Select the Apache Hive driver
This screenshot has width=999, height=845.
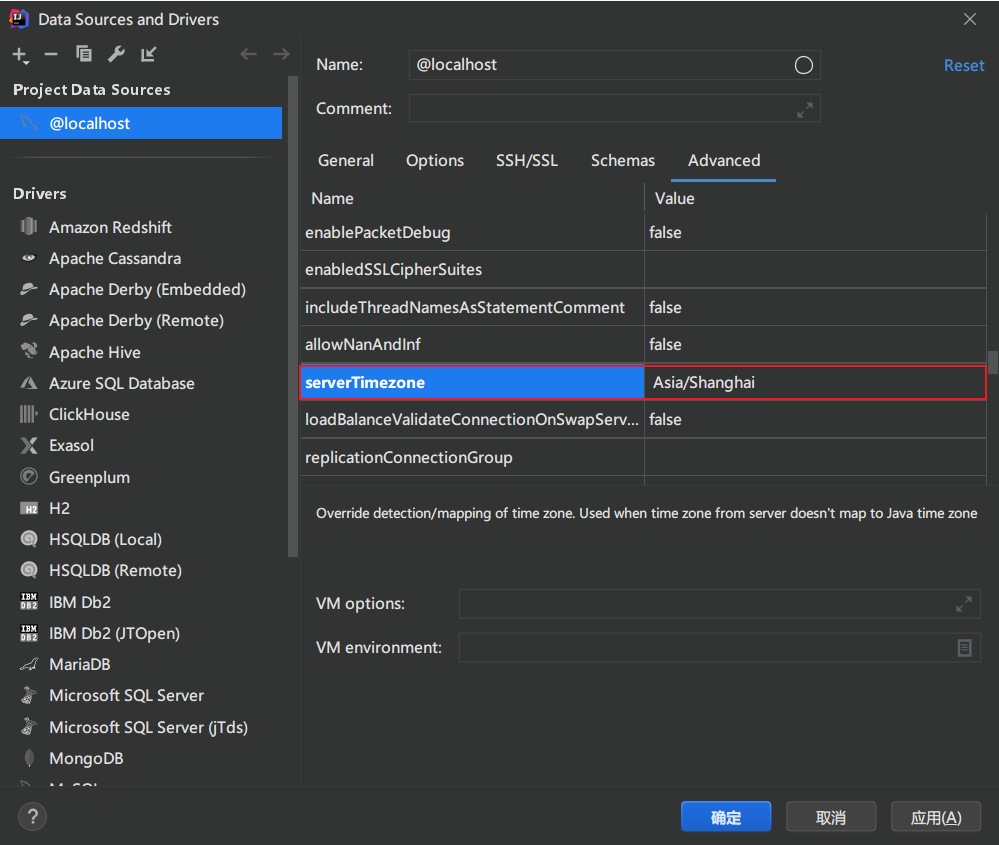coord(96,351)
